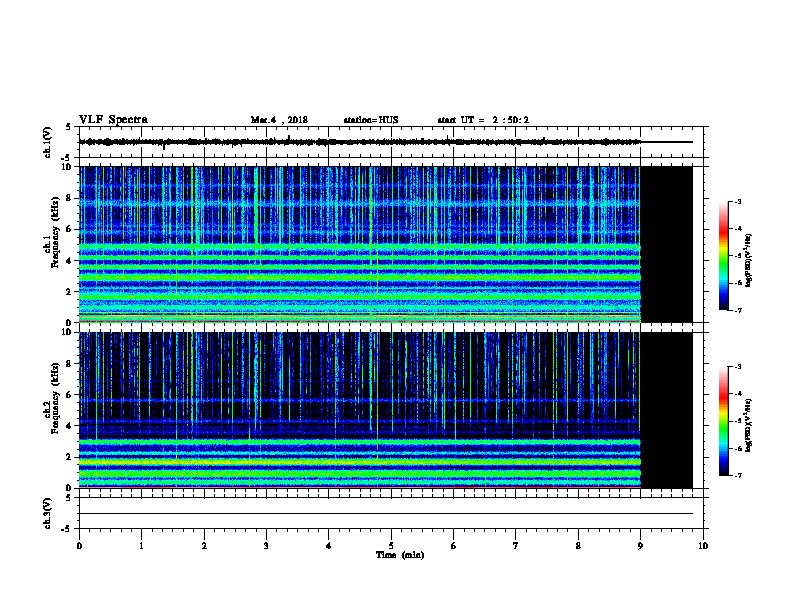
Task: Click the ch.2 spectrogram color scale bar
Action: click(x=723, y=421)
